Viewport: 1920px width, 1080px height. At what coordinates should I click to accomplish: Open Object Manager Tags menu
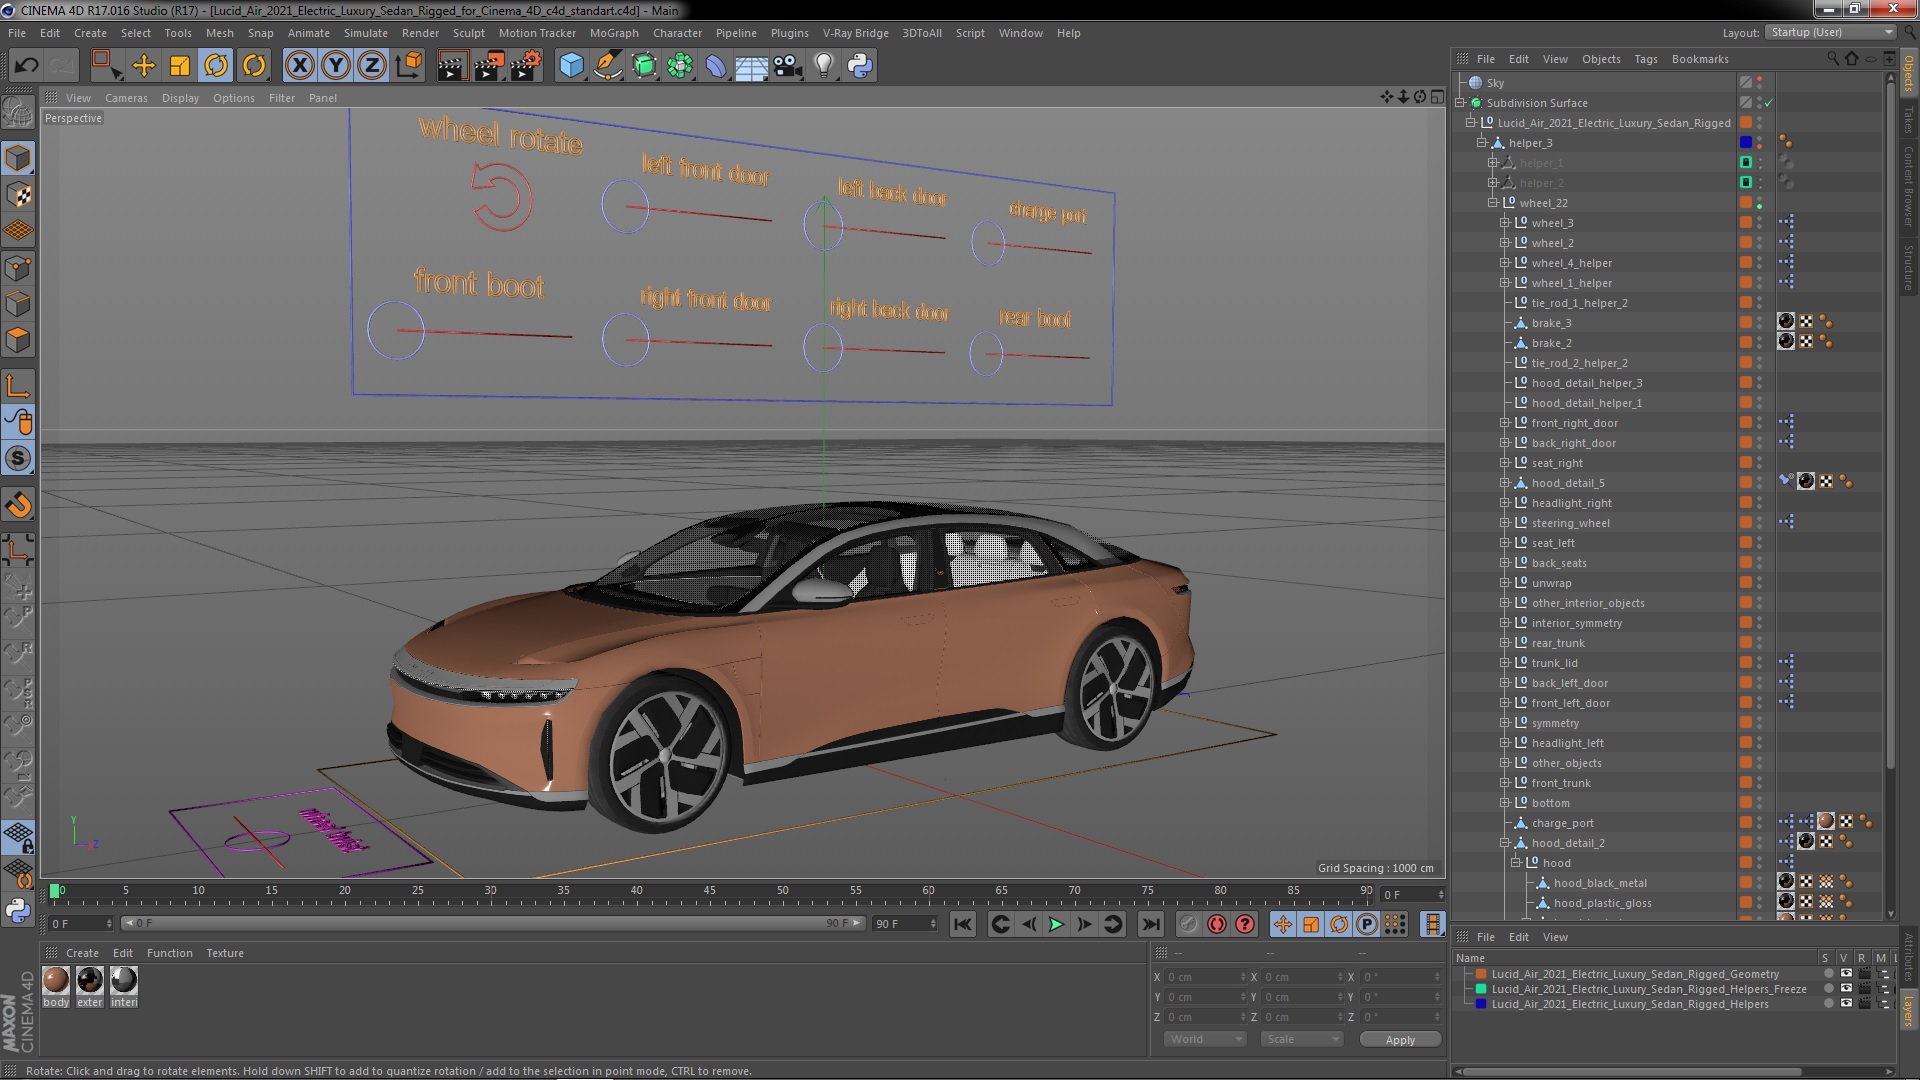pyautogui.click(x=1645, y=59)
